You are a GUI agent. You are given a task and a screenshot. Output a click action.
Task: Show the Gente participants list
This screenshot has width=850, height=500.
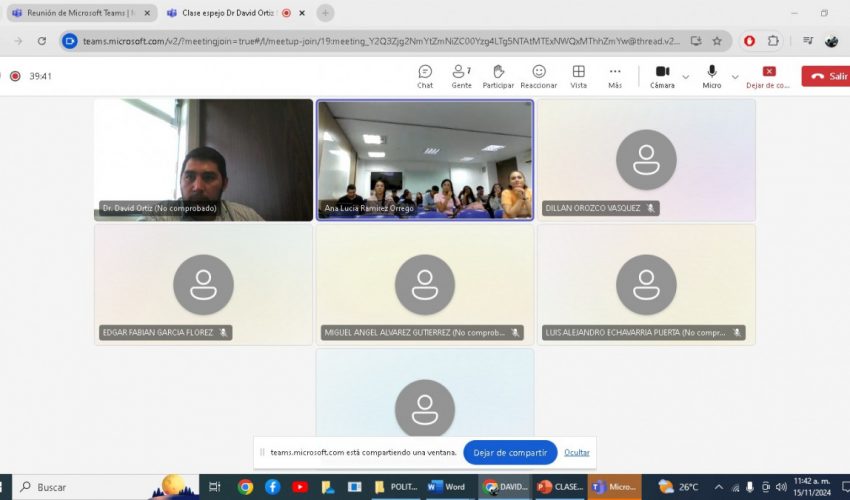click(461, 76)
